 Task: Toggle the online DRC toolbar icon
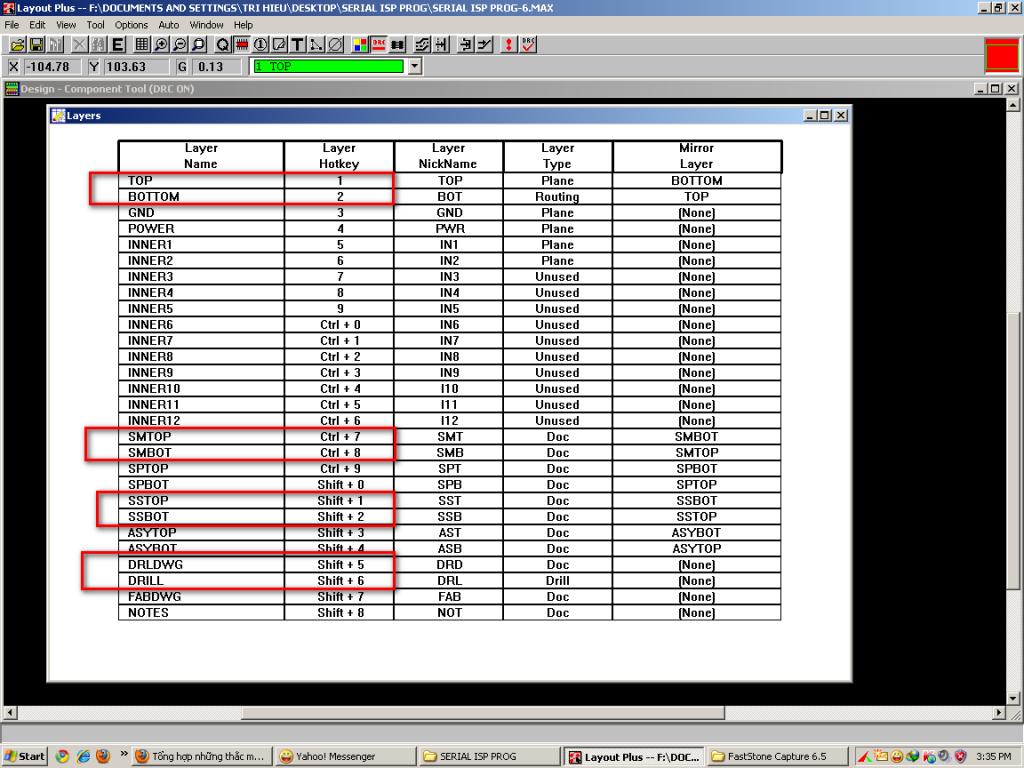pos(378,44)
